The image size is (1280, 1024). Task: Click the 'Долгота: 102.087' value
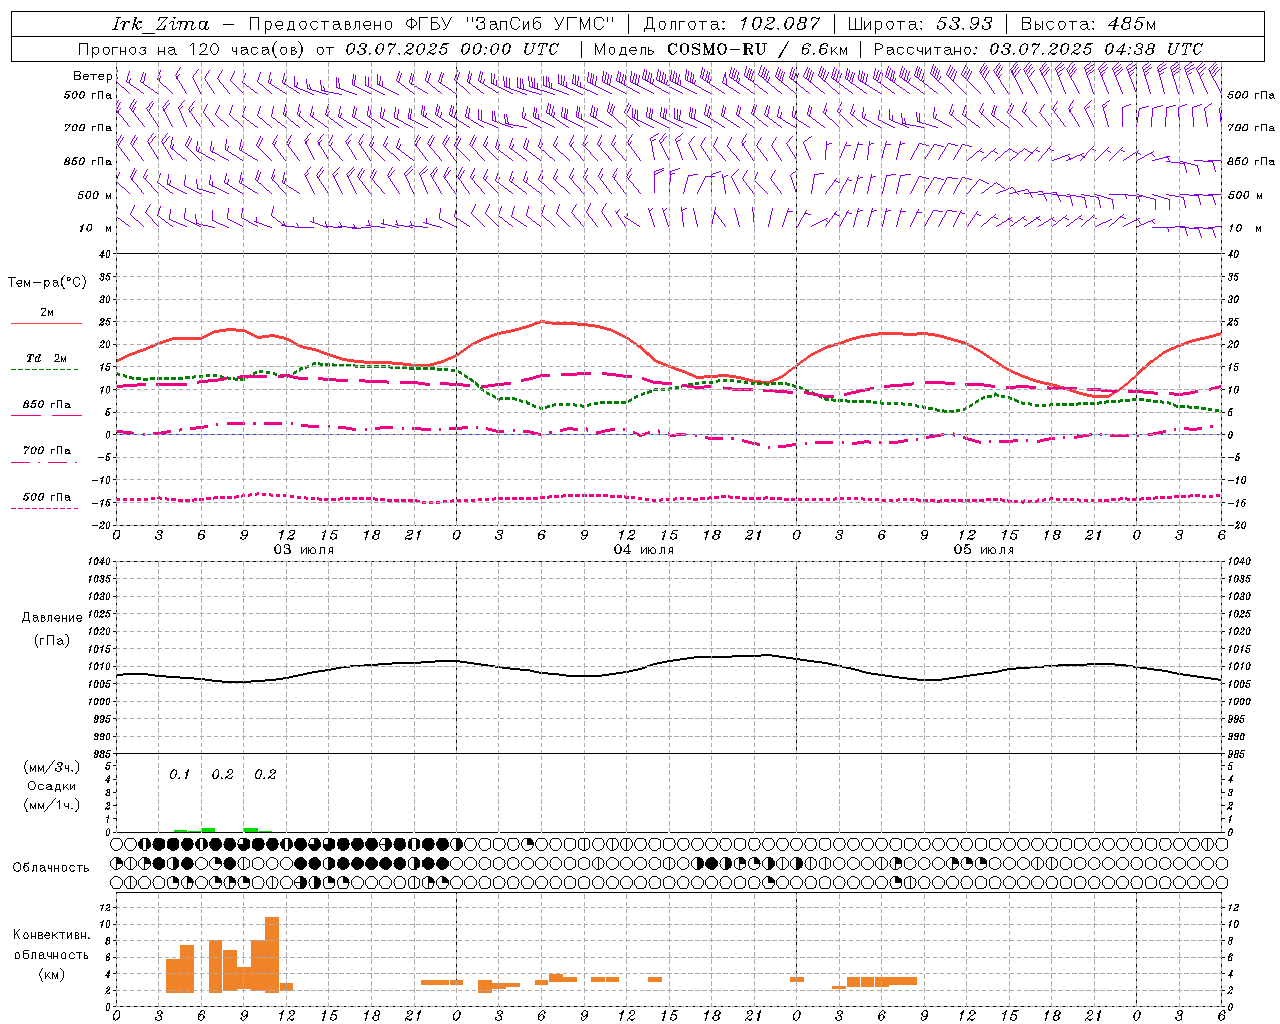732,24
